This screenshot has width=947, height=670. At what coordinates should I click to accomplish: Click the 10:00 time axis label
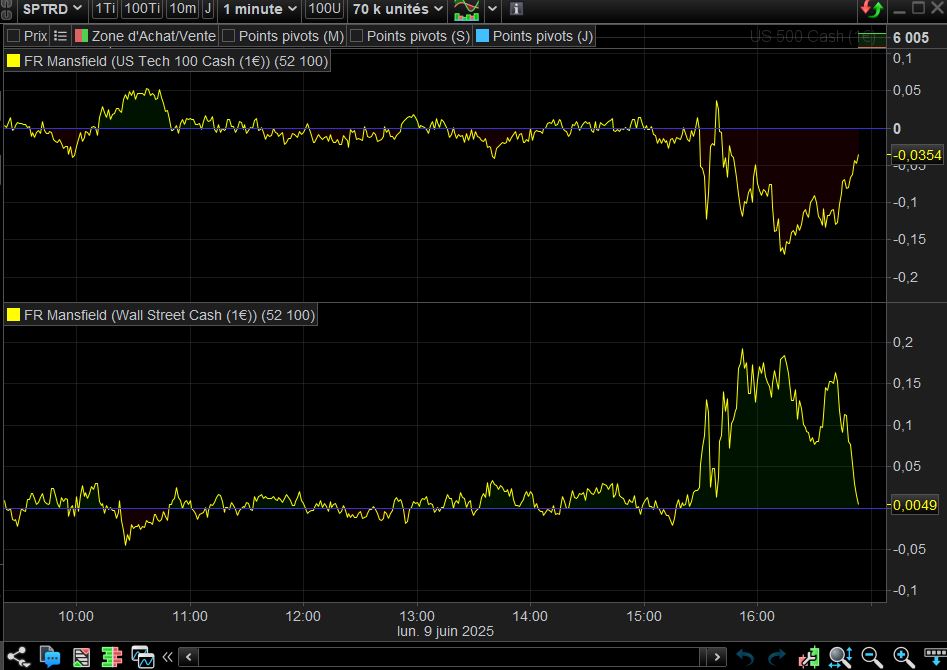75,616
